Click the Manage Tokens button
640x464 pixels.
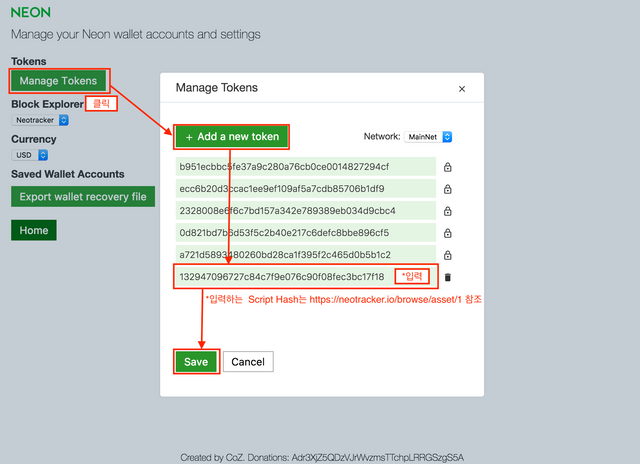coord(58,81)
